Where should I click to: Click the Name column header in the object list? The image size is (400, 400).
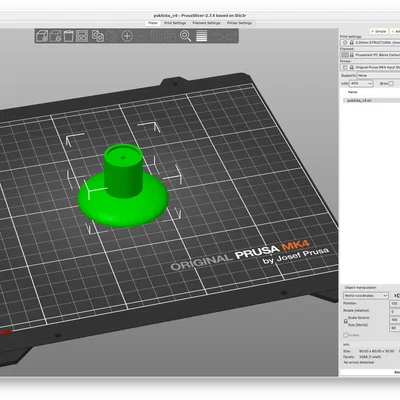pos(352,92)
